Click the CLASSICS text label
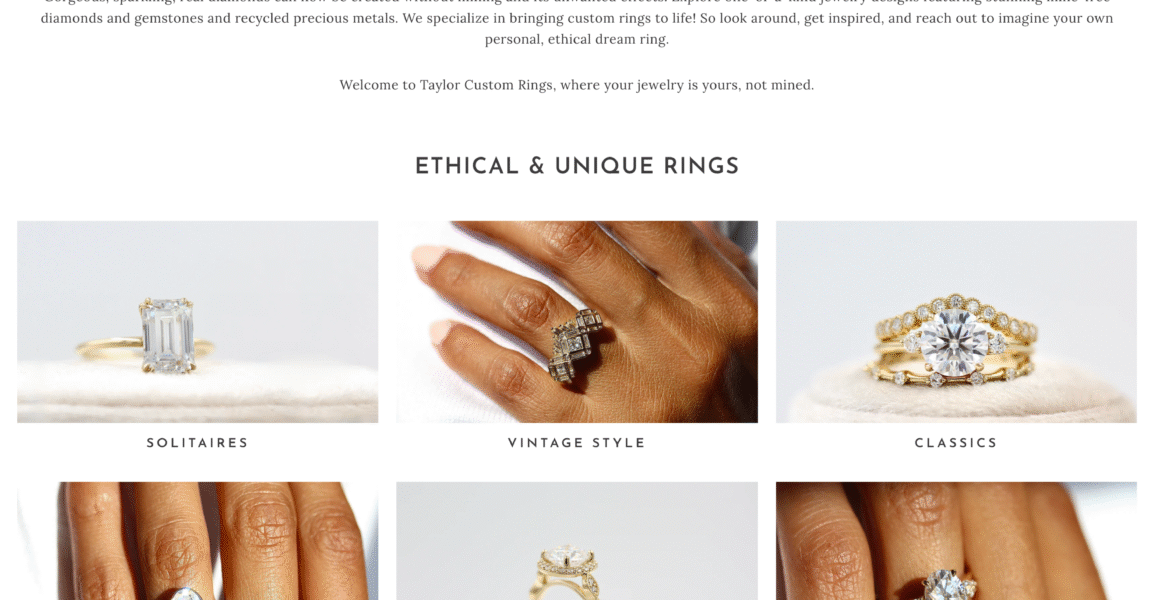Viewport: 1170px width, 600px height. 957,443
